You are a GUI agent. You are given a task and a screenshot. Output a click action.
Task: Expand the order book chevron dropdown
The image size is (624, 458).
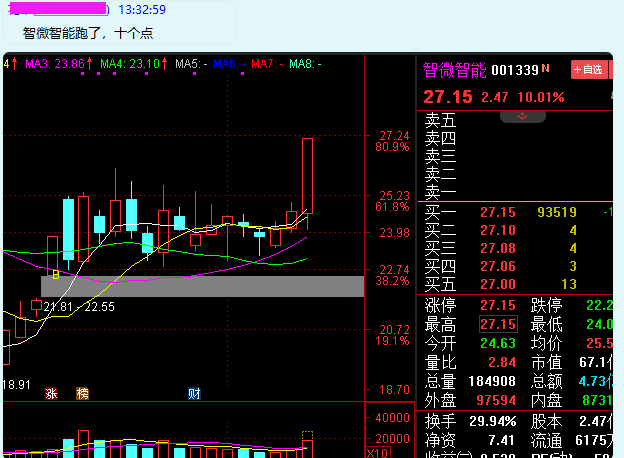[523, 116]
